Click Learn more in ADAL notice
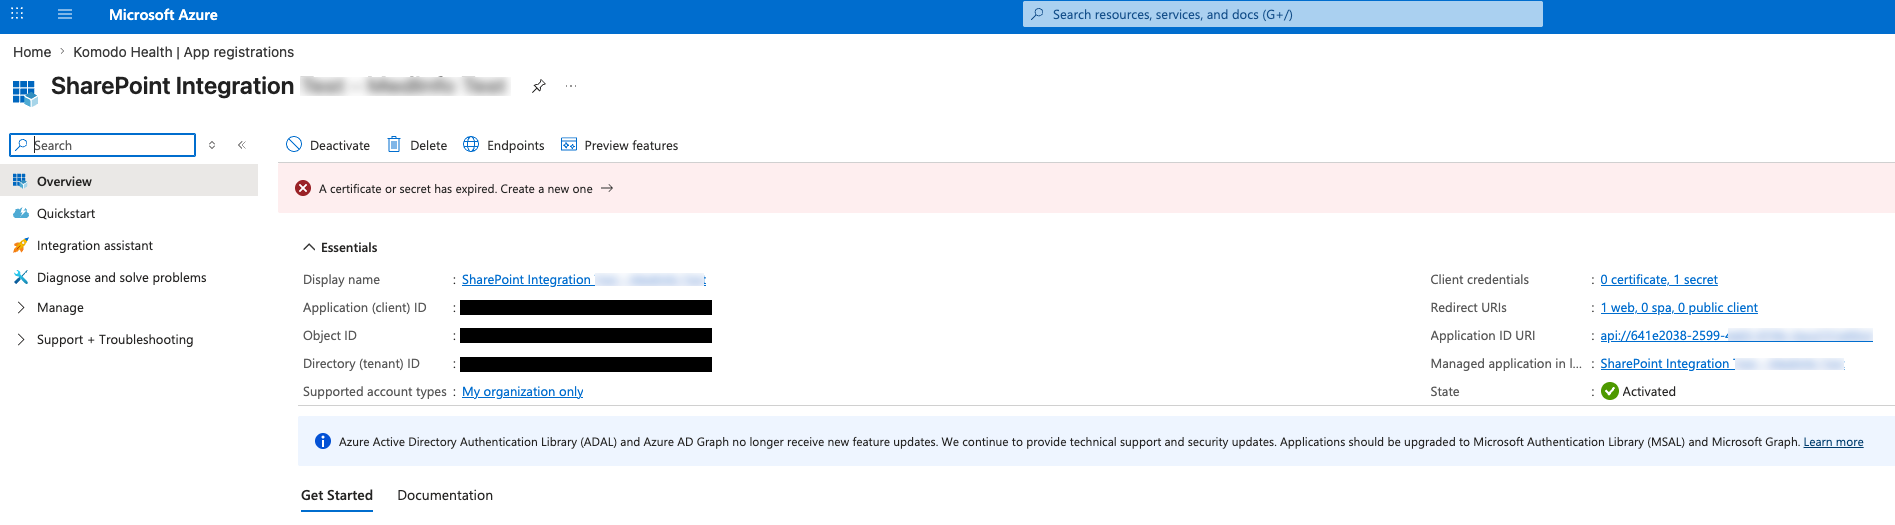 click(x=1833, y=442)
